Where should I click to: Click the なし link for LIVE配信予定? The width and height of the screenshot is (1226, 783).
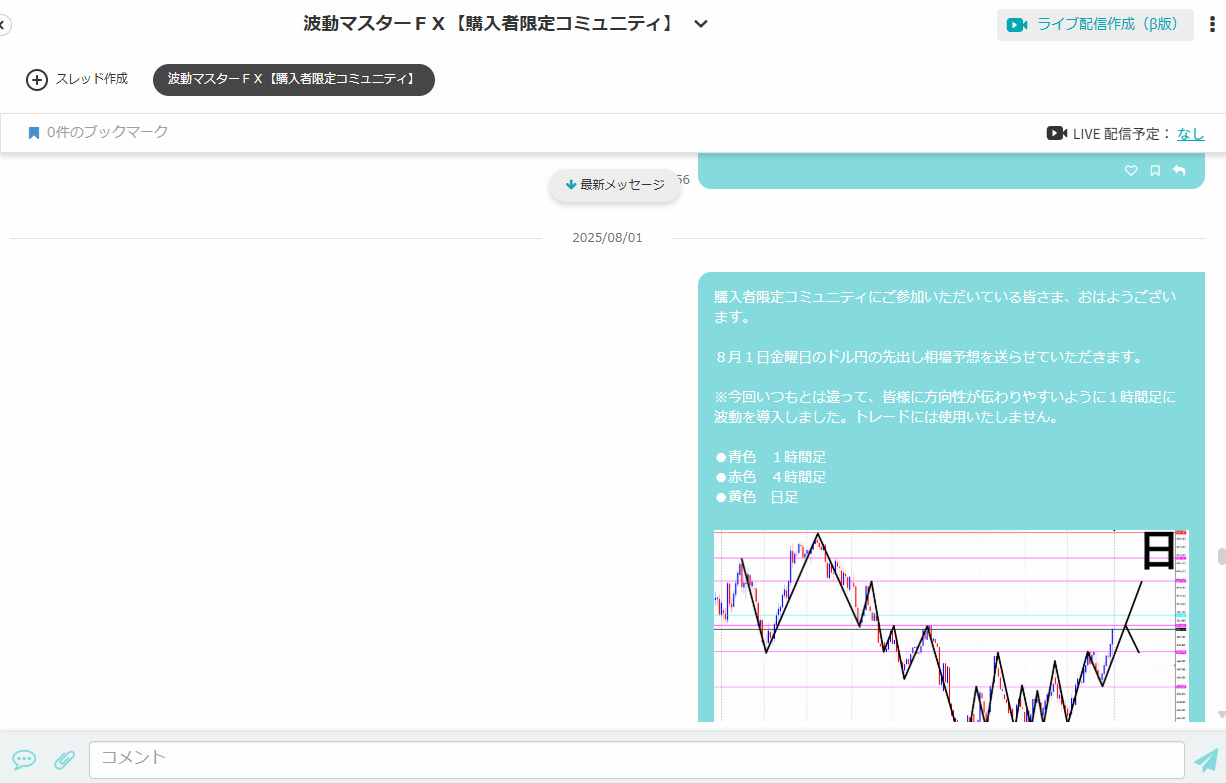coord(1191,133)
